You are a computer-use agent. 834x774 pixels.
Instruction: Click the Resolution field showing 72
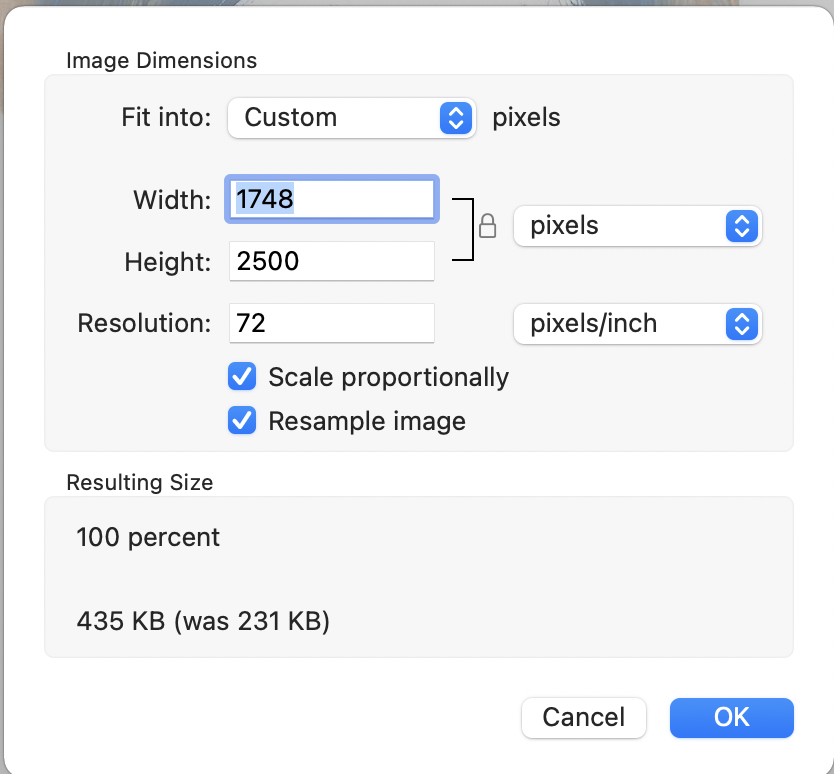coord(332,323)
